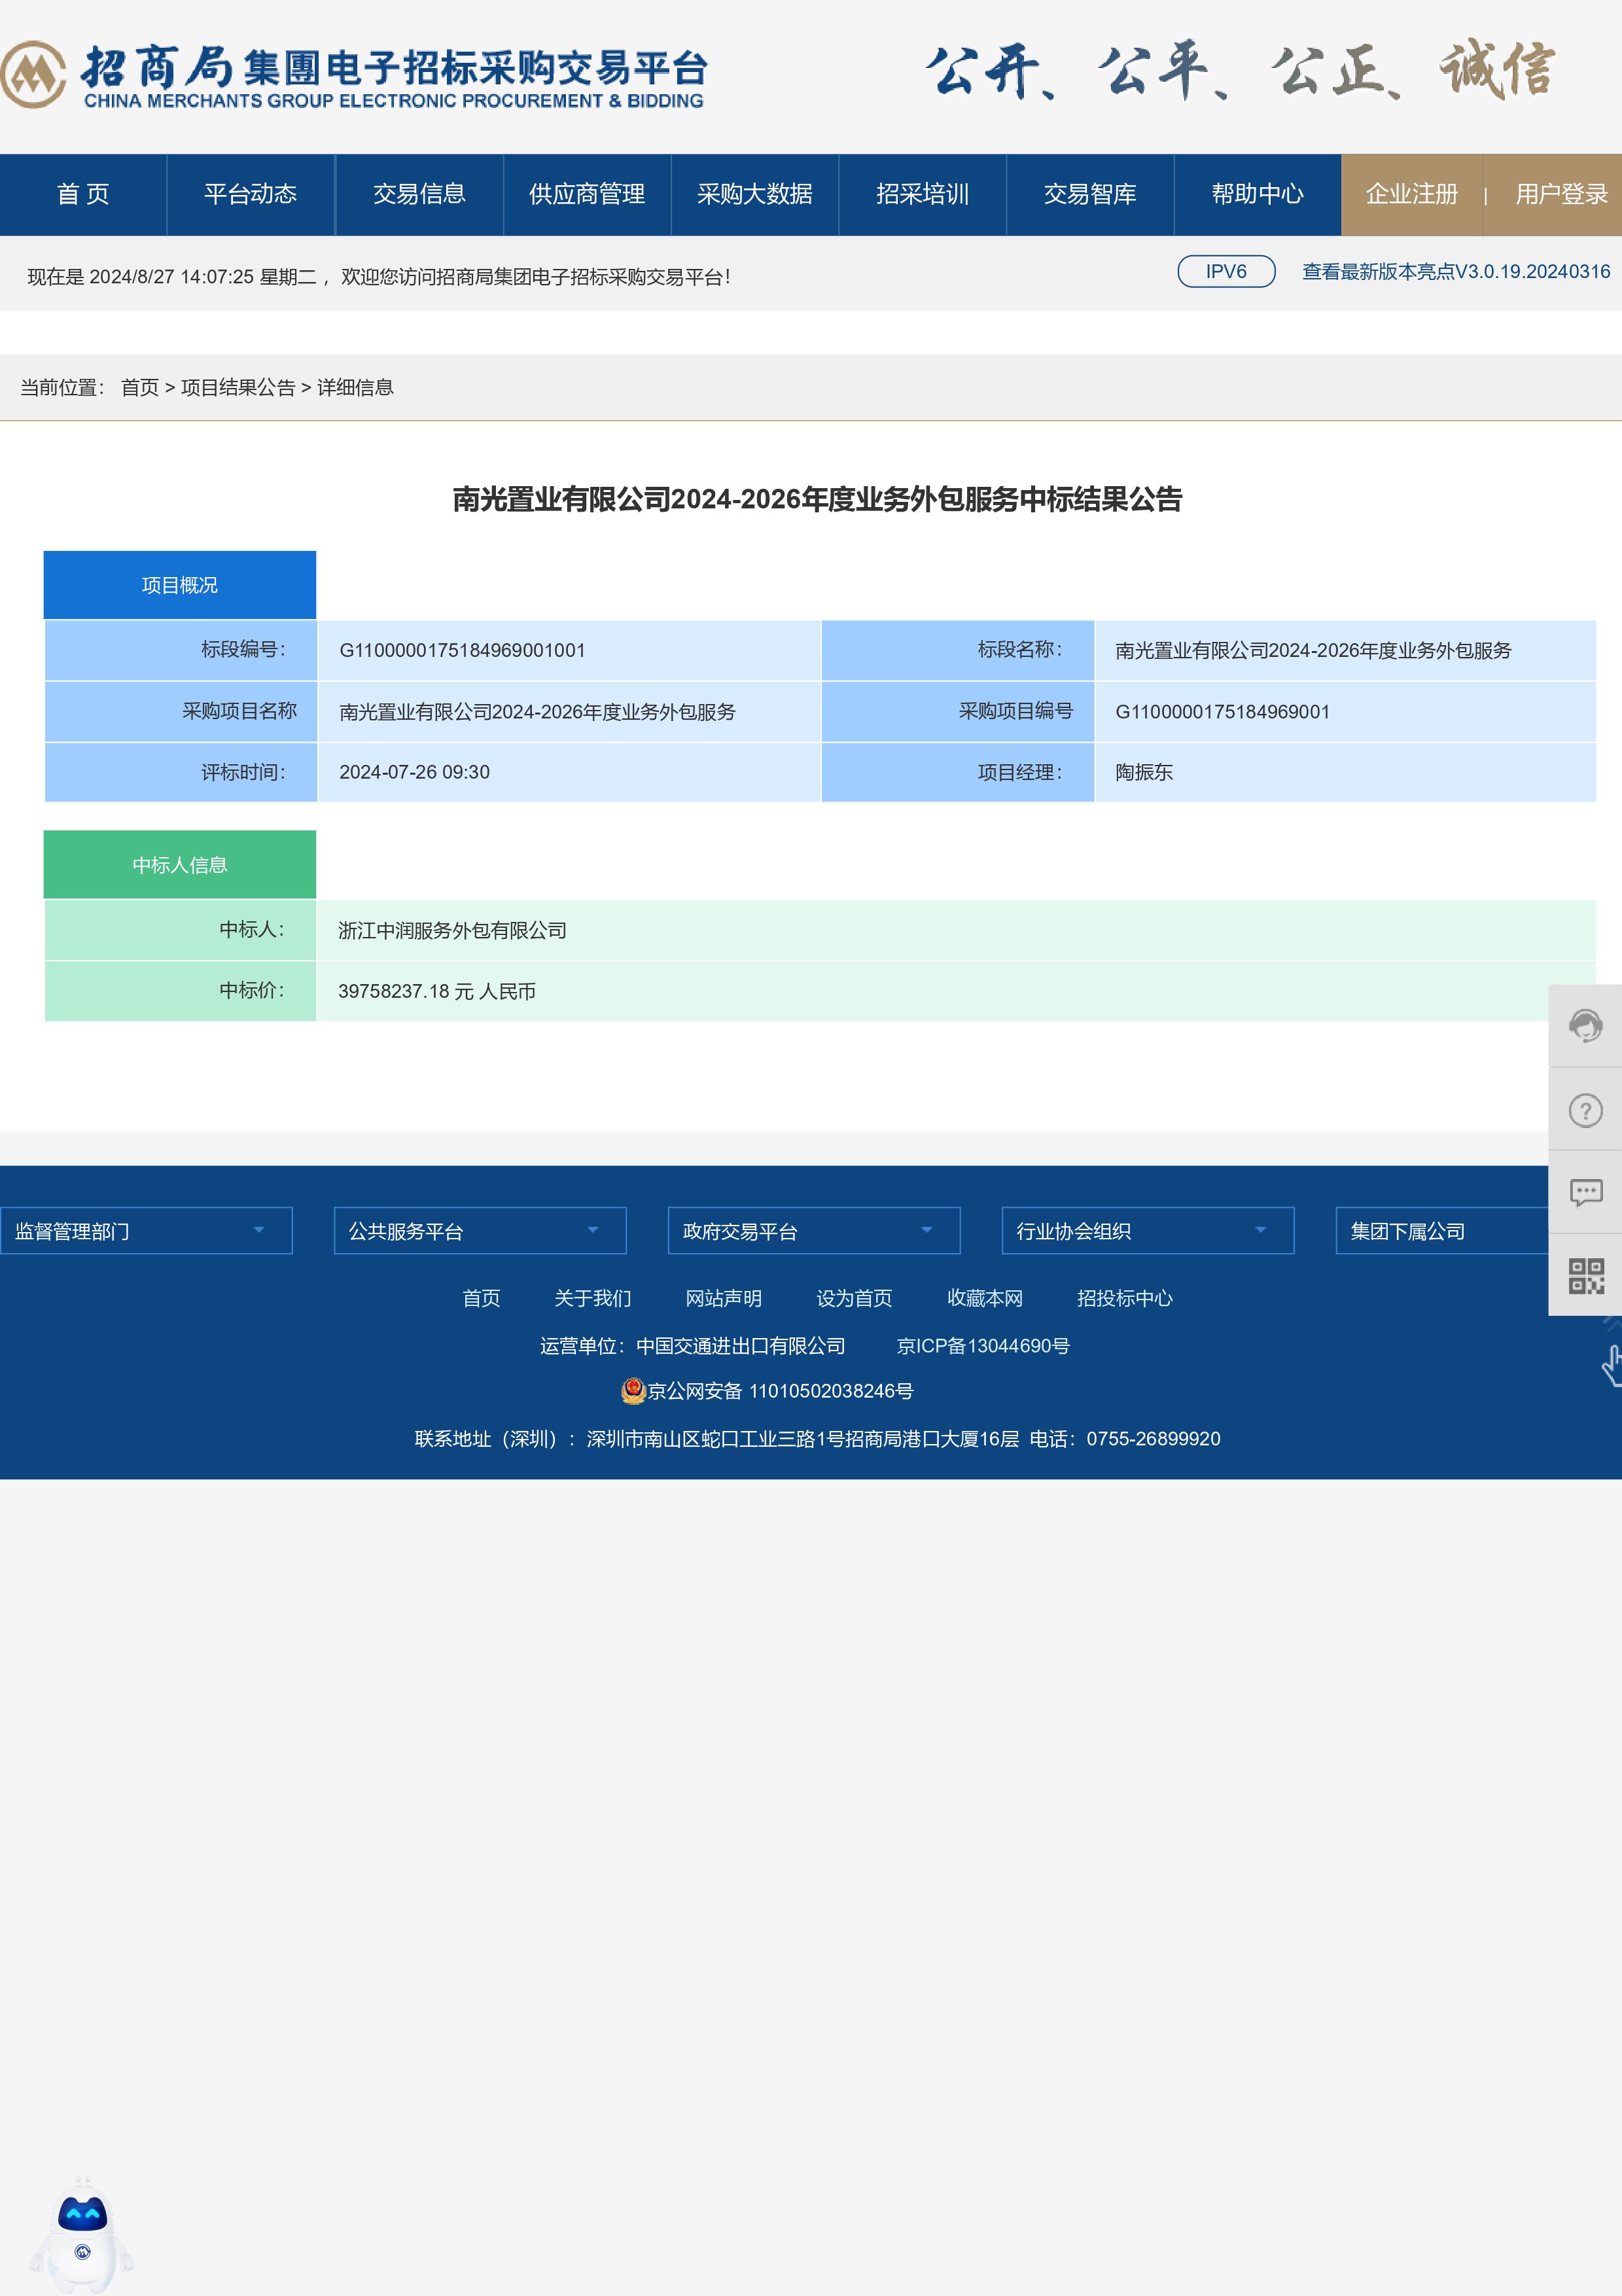Click the 企业注册 button
Image resolution: width=1622 pixels, height=2296 pixels.
click(1411, 194)
